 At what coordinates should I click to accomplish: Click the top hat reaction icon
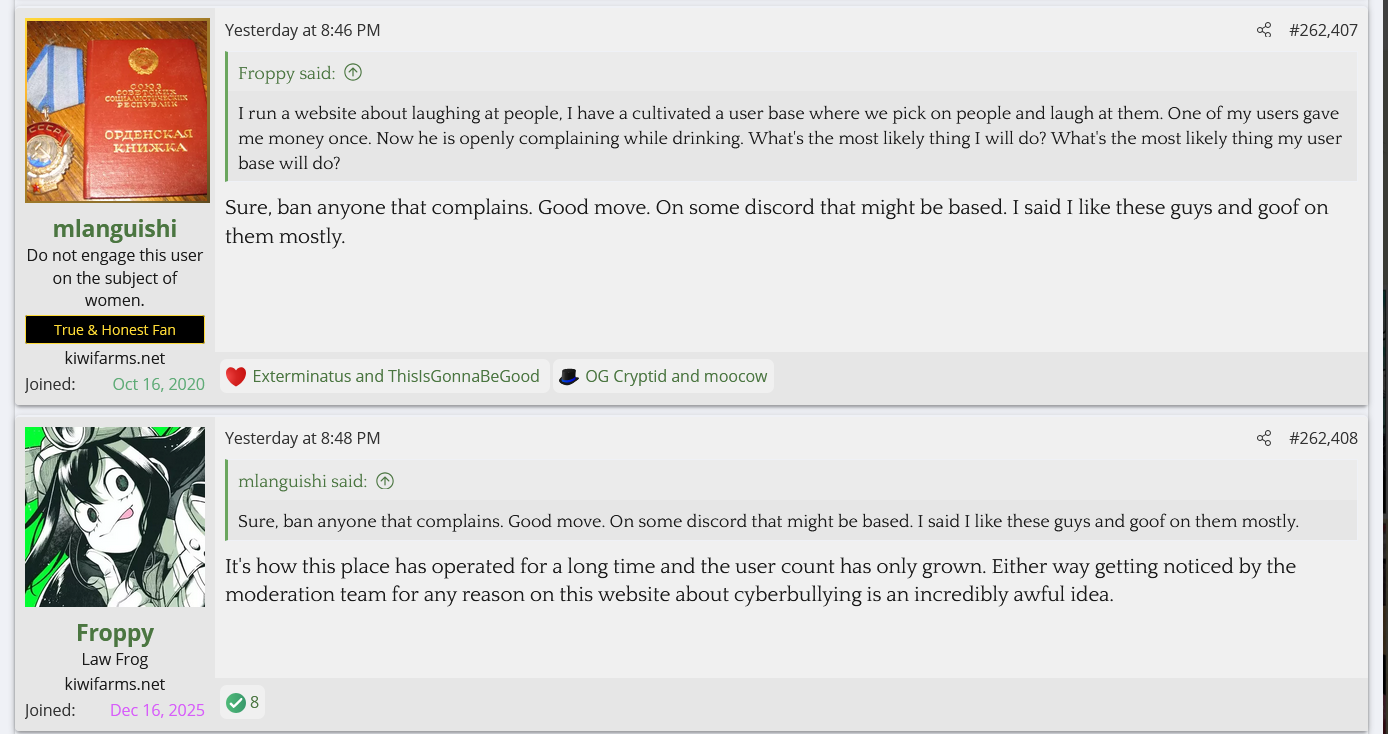[569, 377]
